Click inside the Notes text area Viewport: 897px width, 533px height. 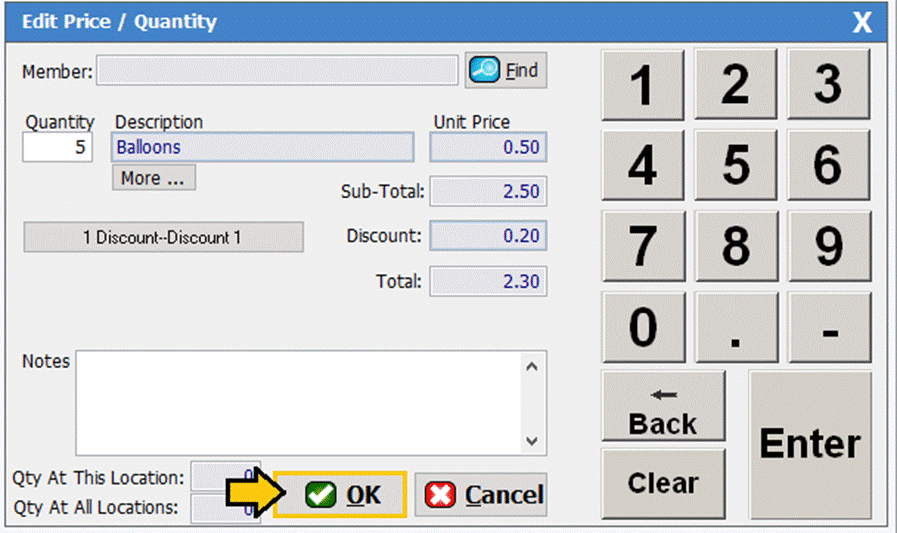(x=300, y=402)
